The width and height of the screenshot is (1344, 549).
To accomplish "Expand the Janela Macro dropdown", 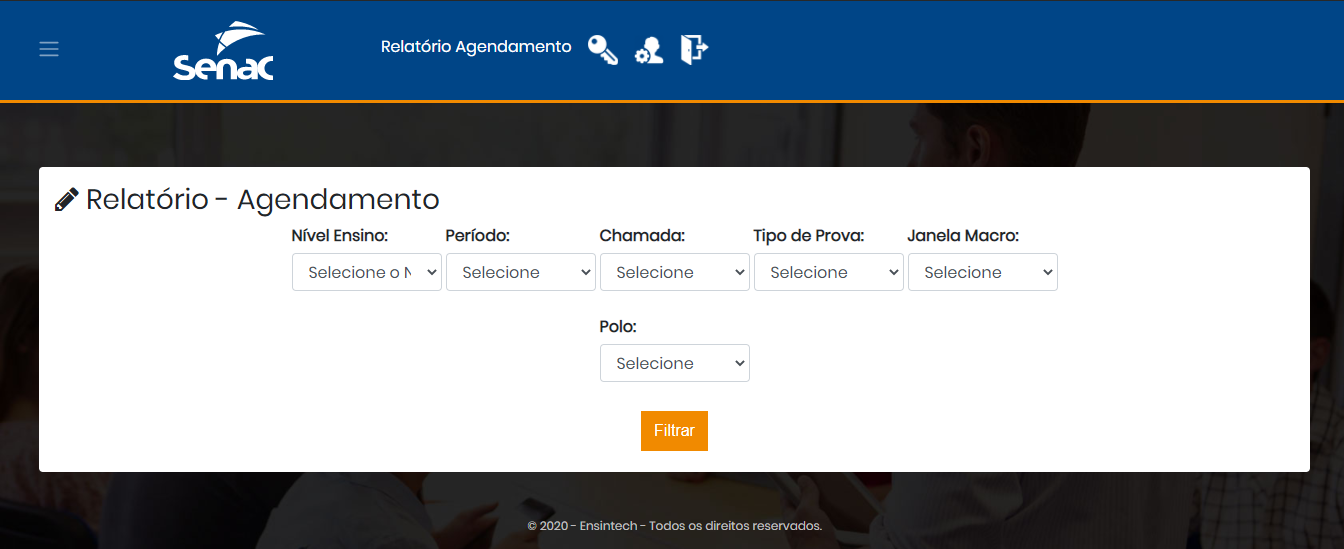I will [983, 272].
